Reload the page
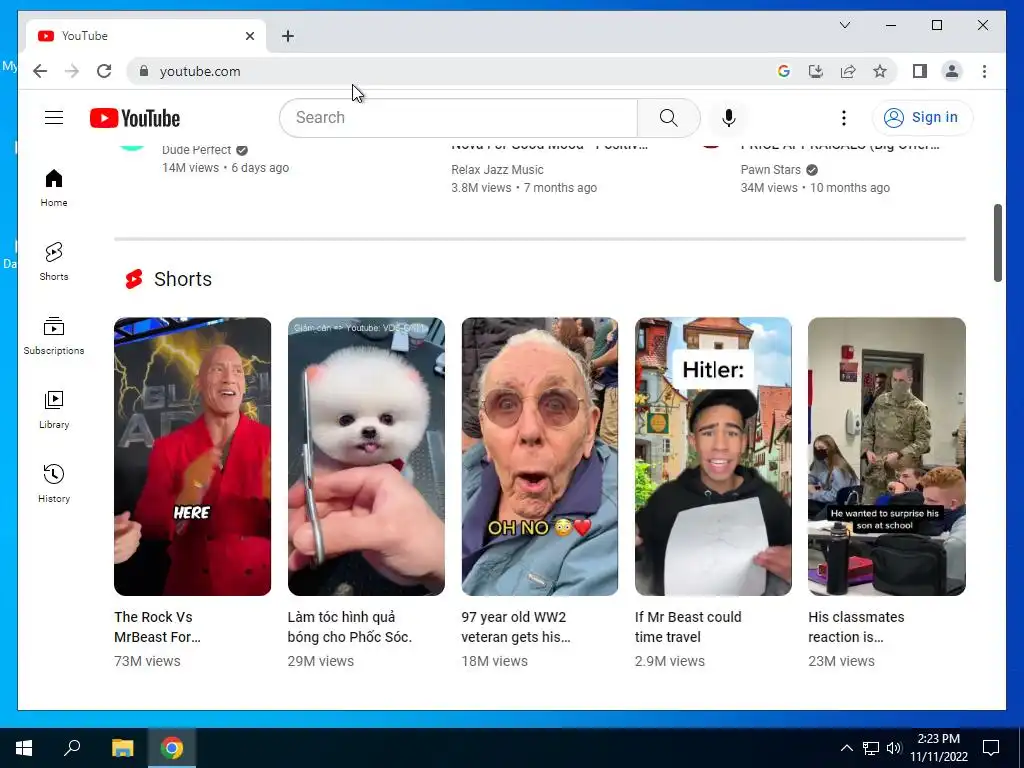 (x=104, y=71)
